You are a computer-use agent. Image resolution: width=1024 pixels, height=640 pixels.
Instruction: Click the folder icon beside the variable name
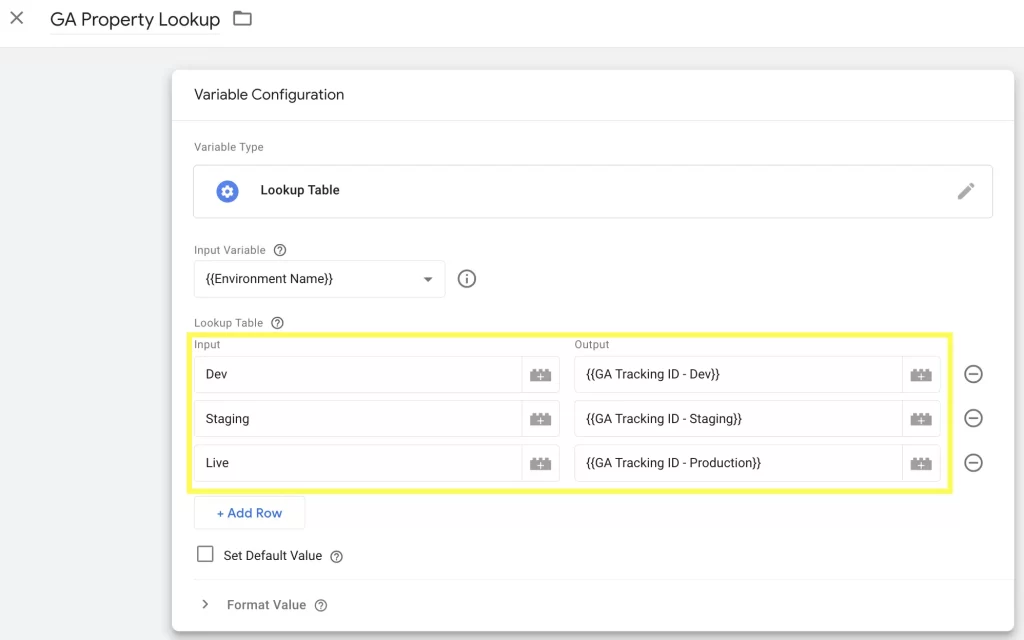click(x=242, y=18)
